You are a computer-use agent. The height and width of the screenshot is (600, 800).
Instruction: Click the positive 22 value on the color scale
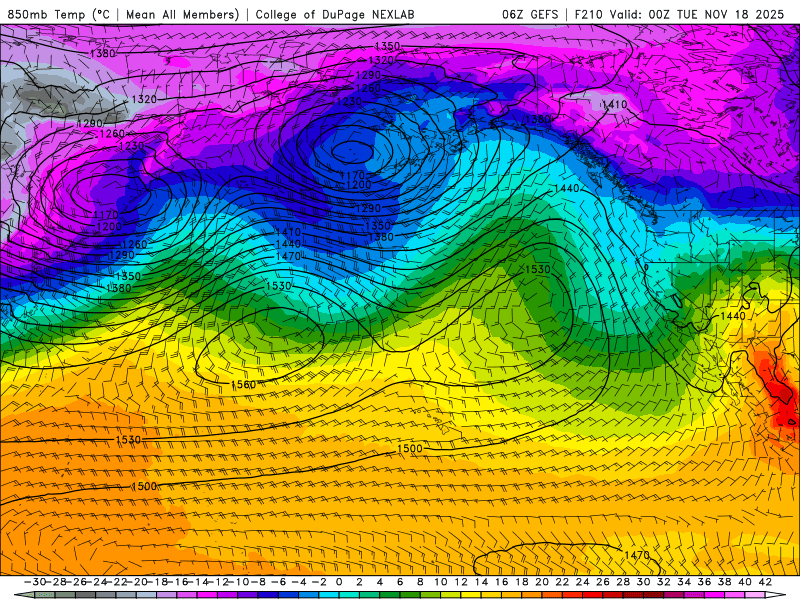562,582
